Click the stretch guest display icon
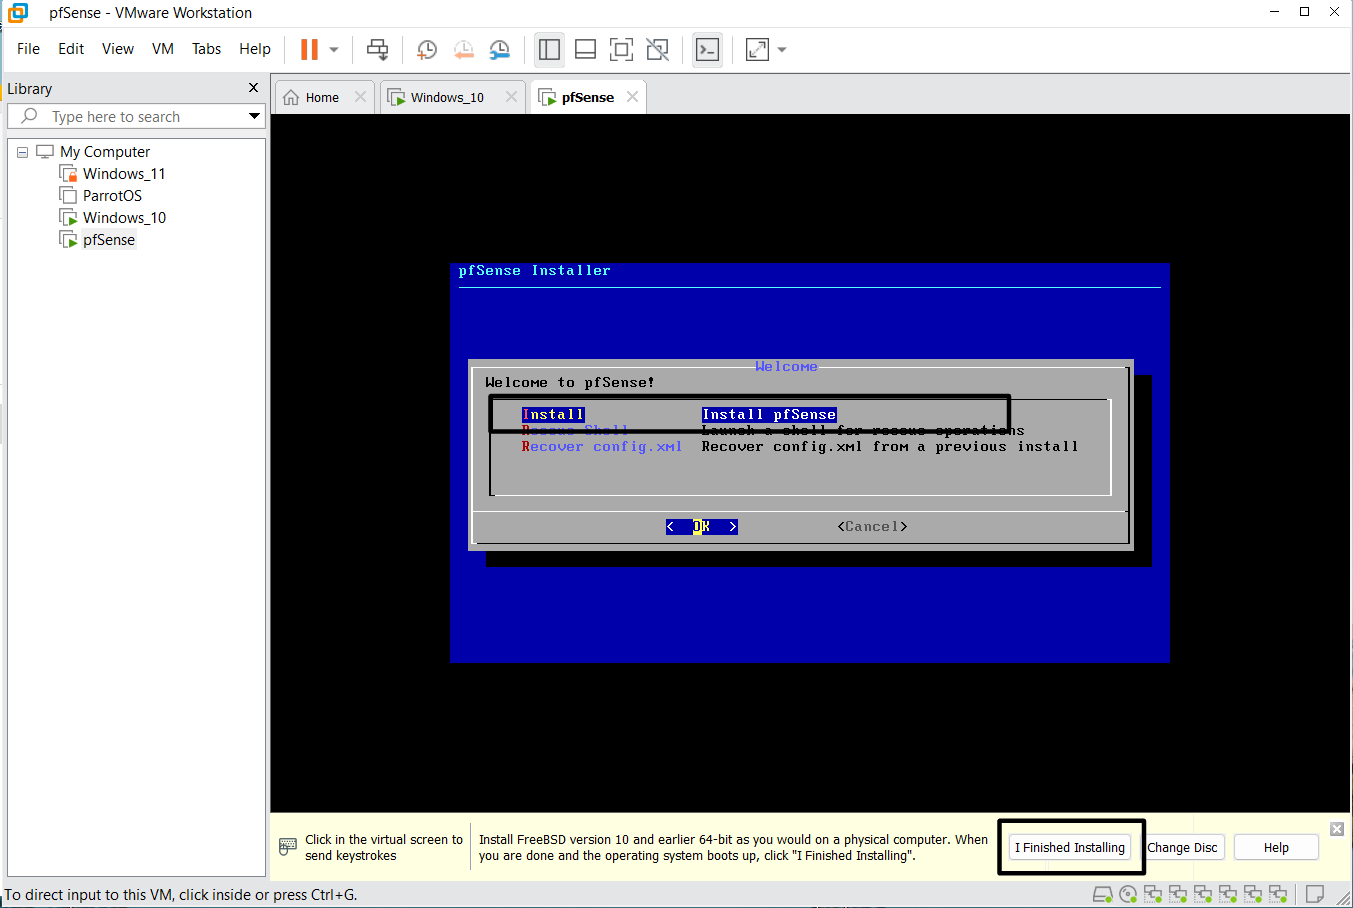Viewport: 1353px width, 908px height. pos(757,49)
